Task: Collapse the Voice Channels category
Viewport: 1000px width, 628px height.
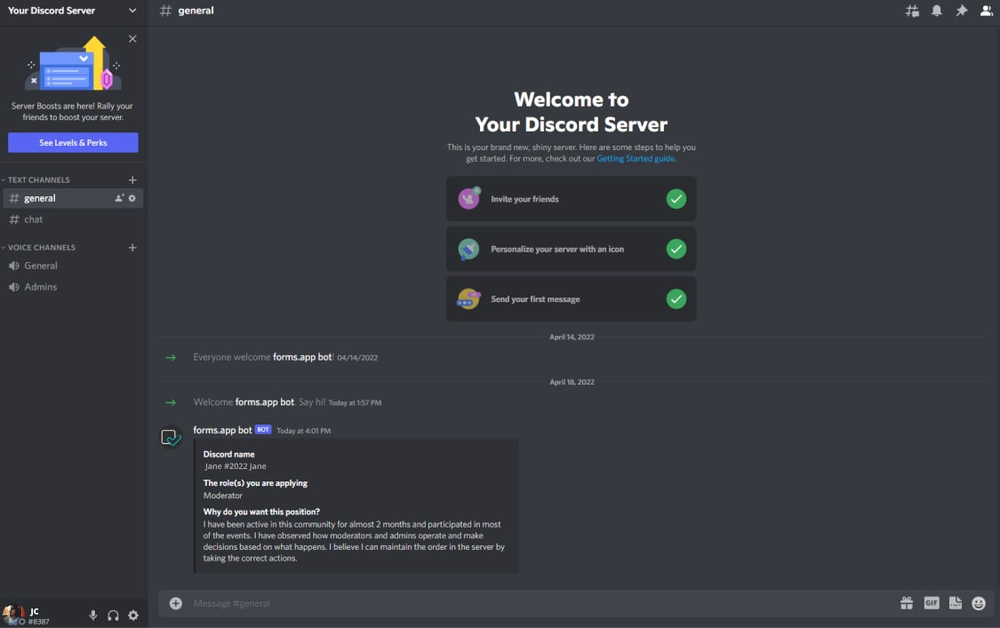Action: 41,247
